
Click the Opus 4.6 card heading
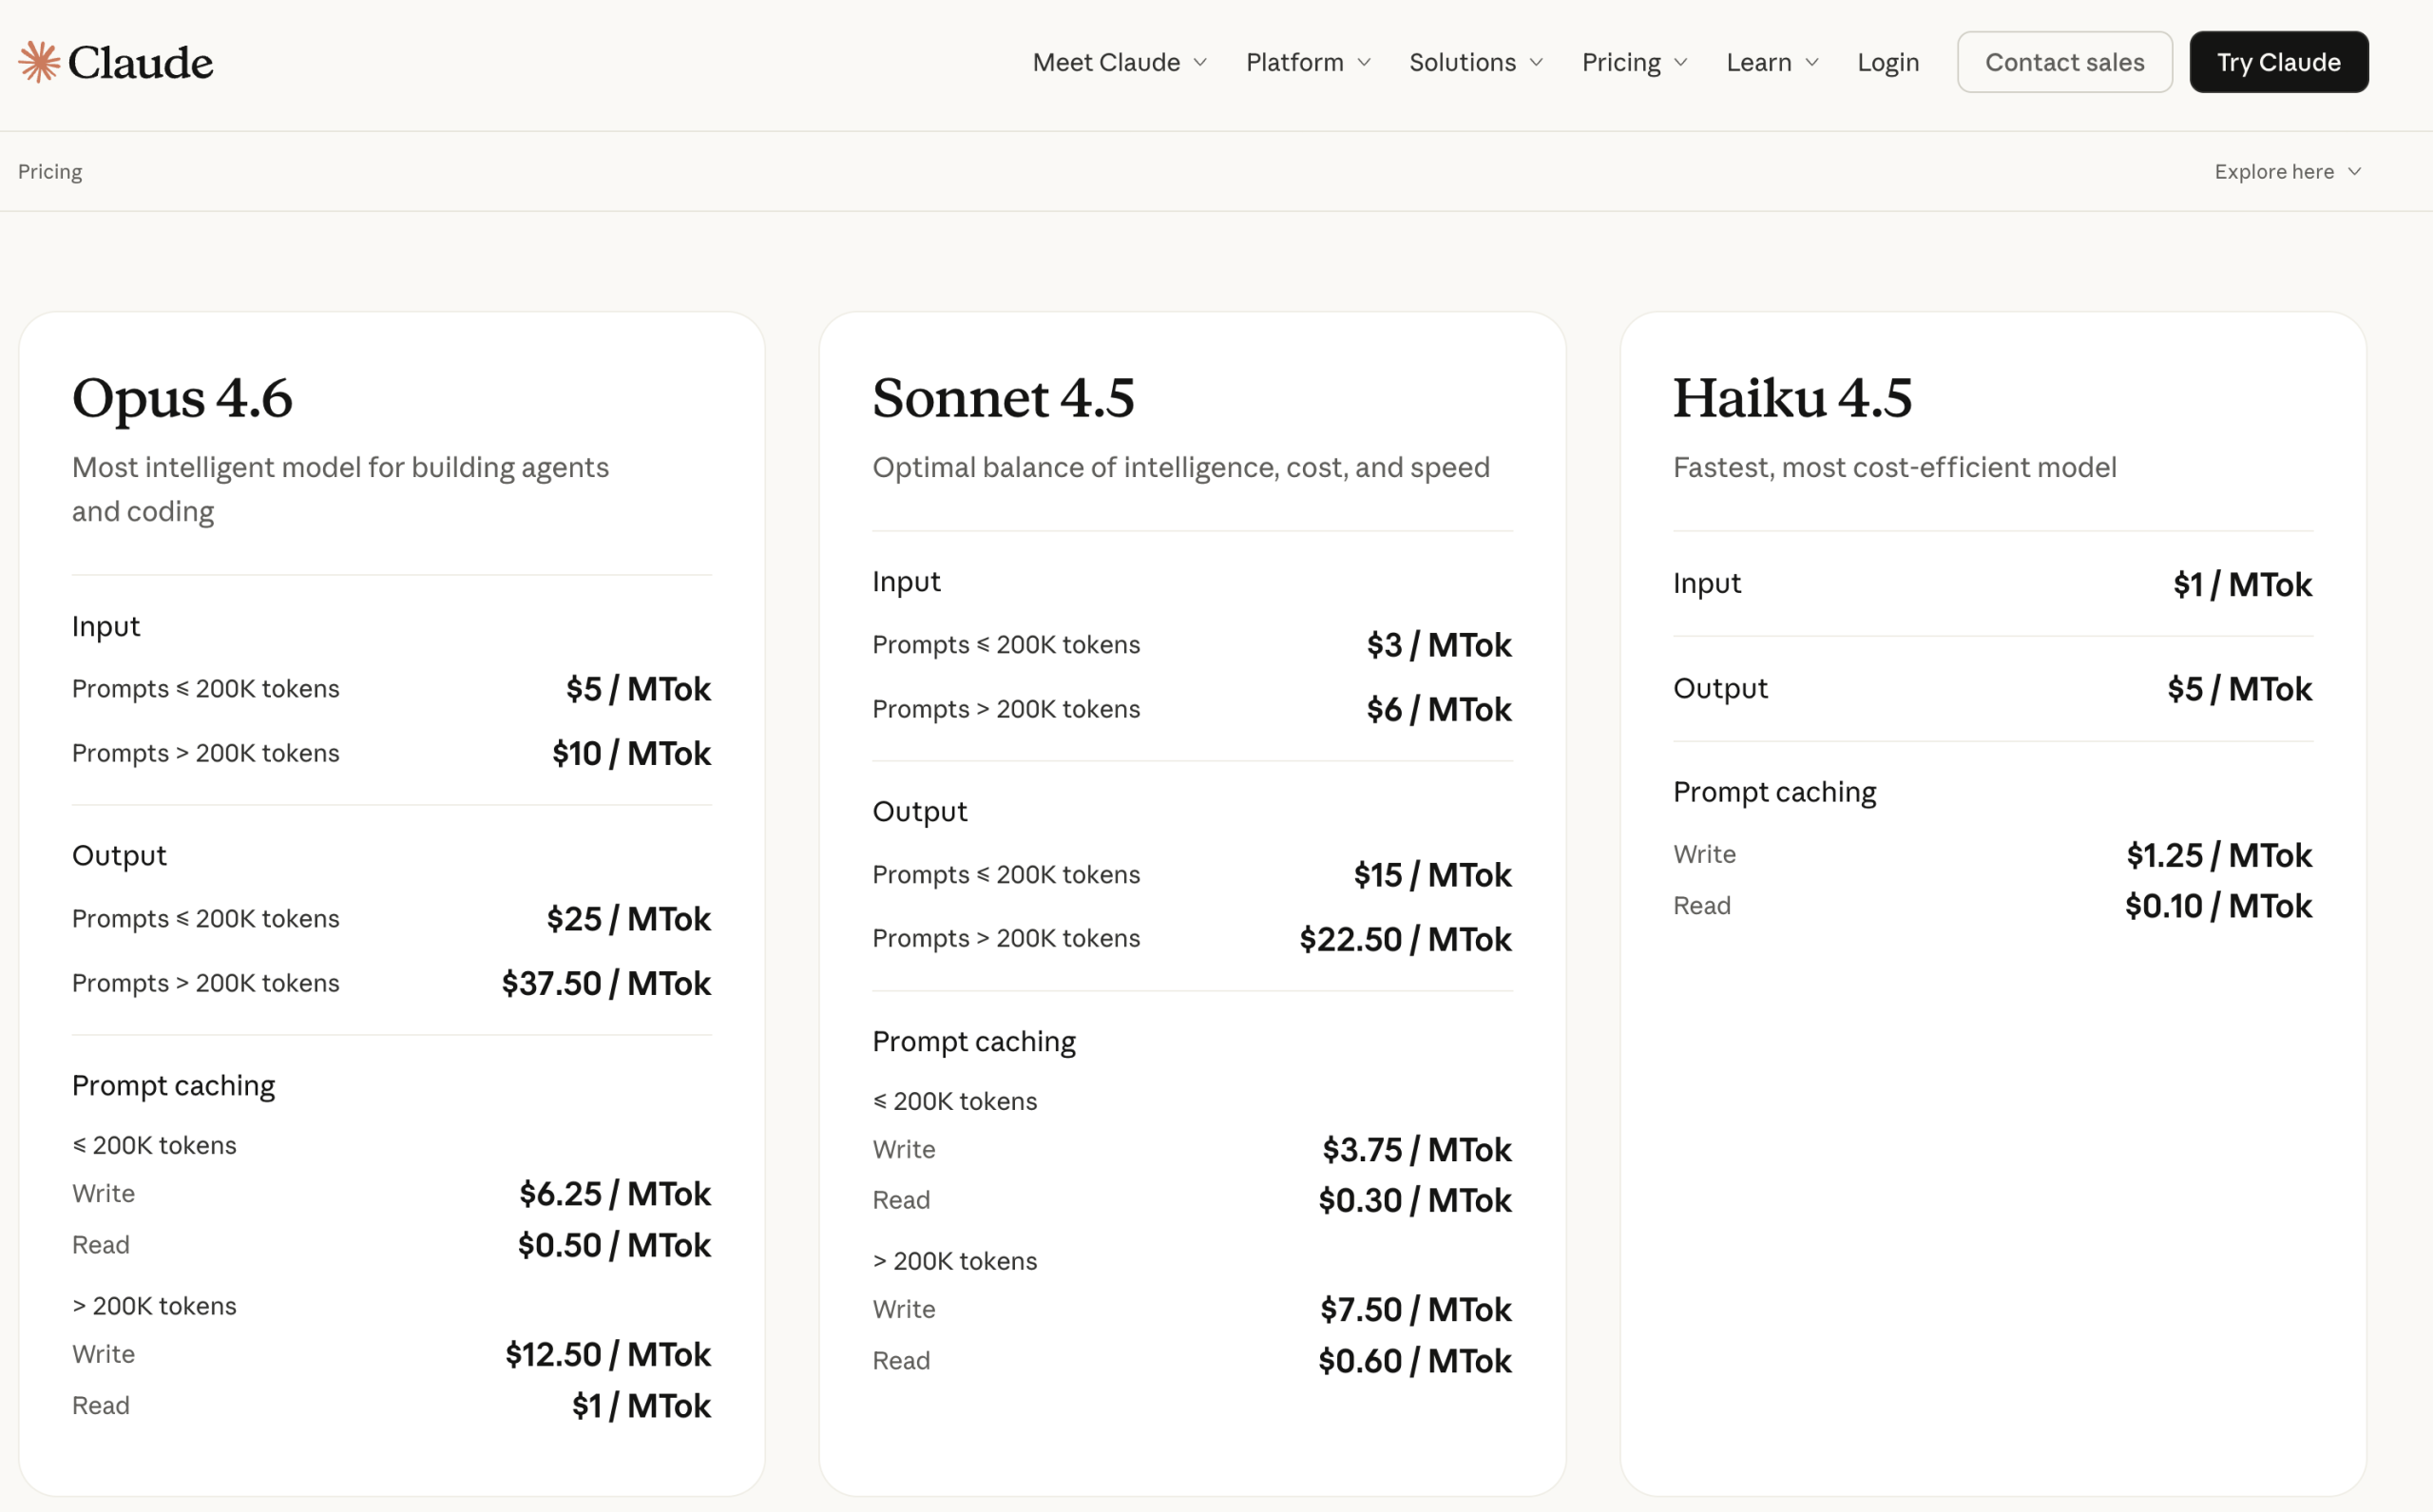click(x=182, y=397)
